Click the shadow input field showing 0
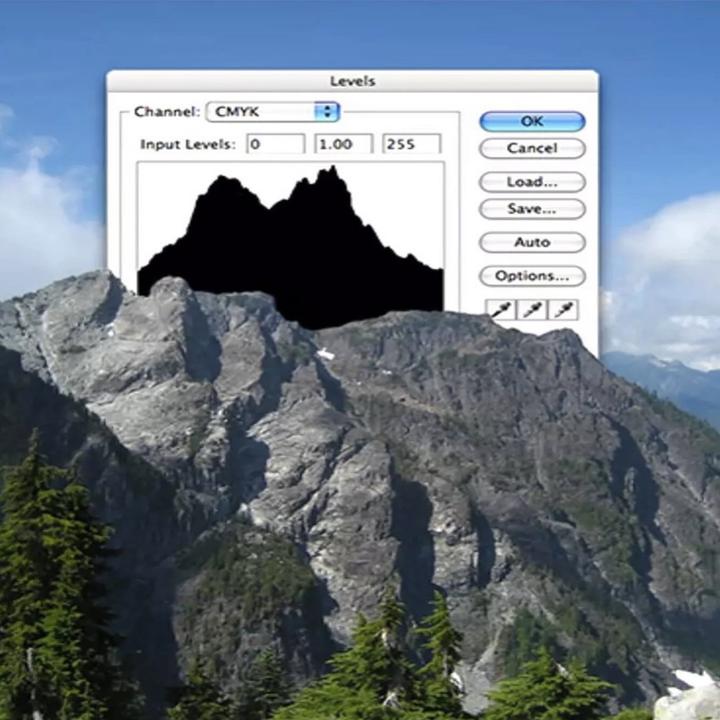 (275, 144)
